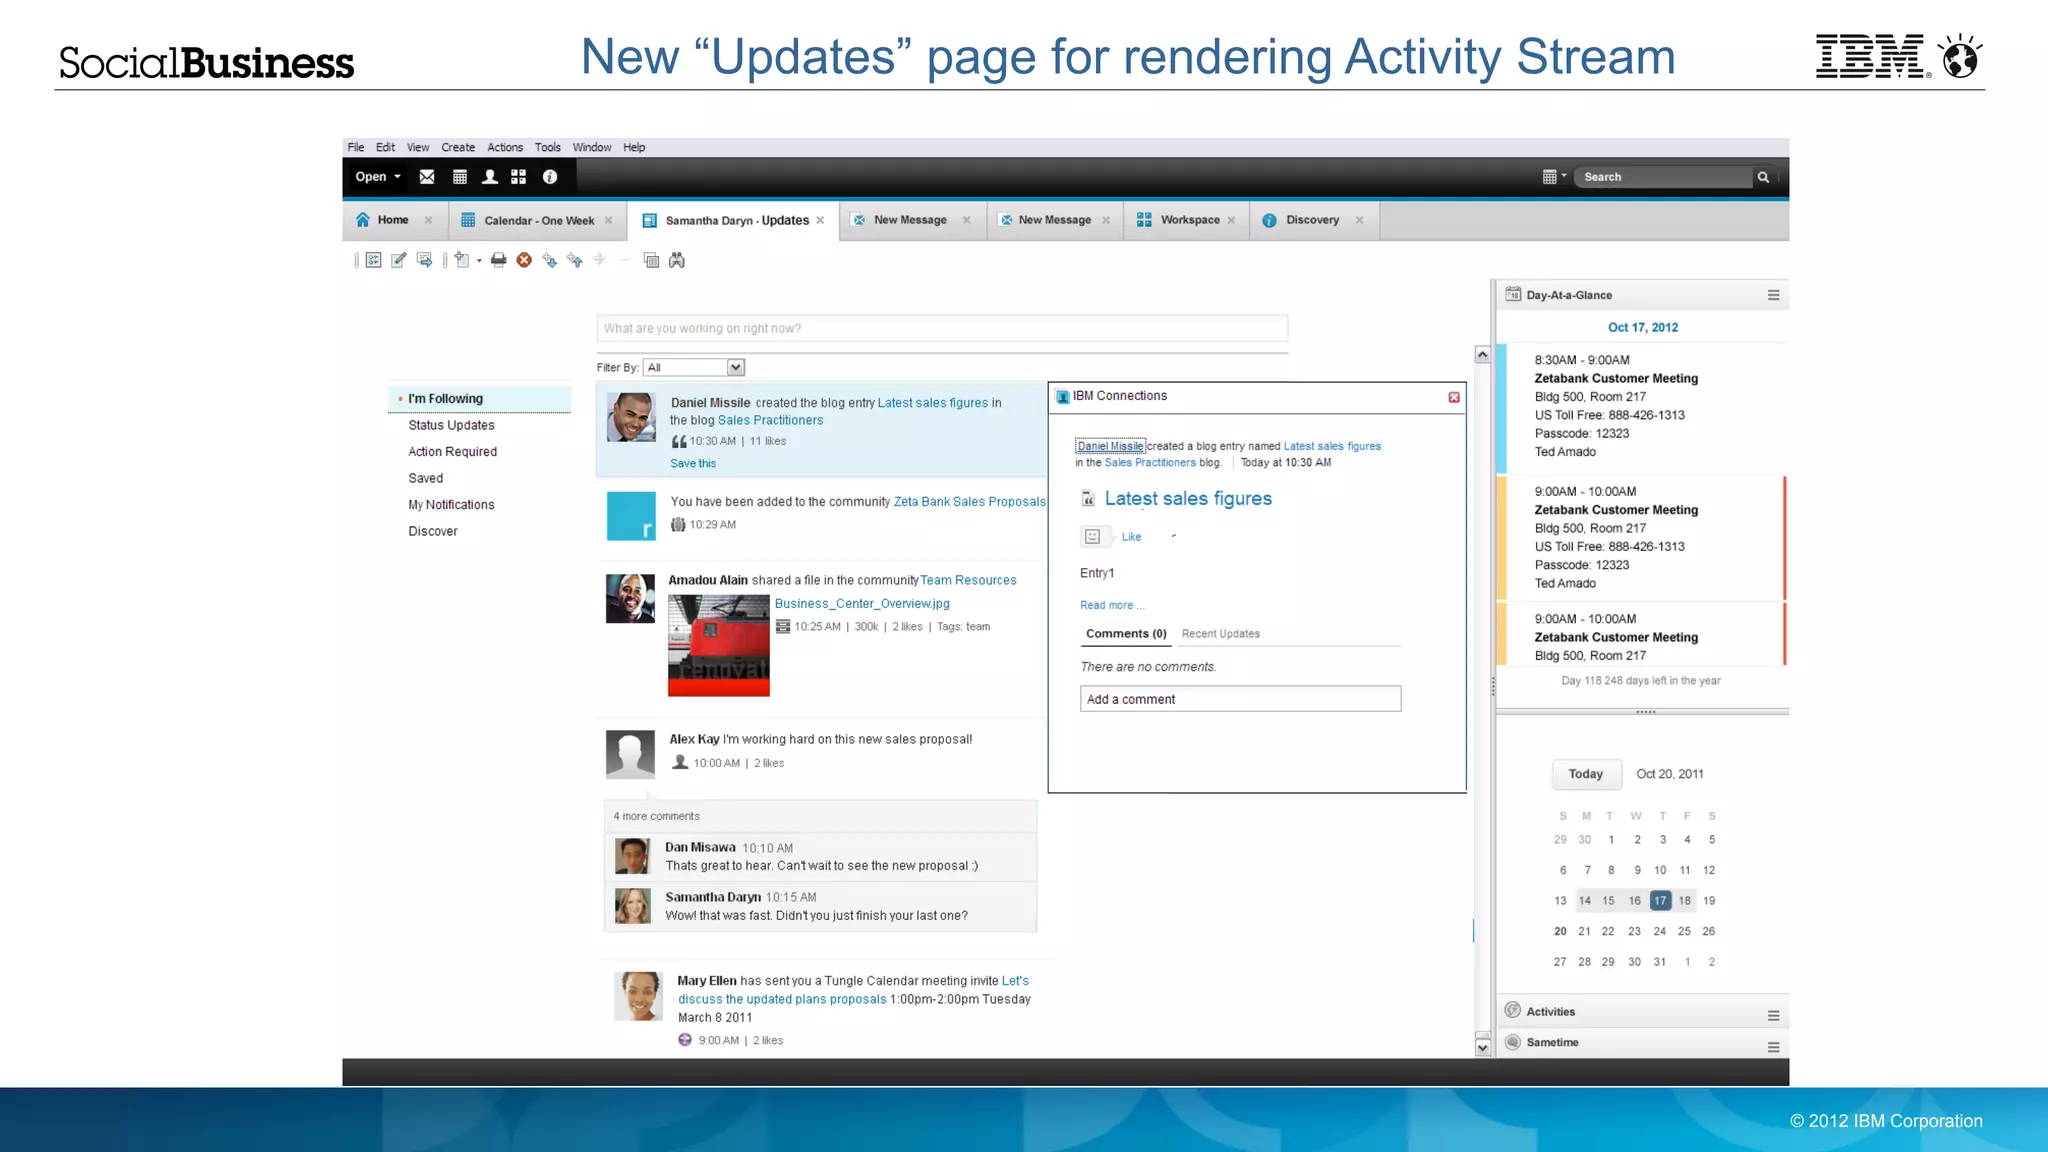The width and height of the screenshot is (2048, 1152).
Task: Click the scroll up arrow of the stream
Action: pos(1482,355)
